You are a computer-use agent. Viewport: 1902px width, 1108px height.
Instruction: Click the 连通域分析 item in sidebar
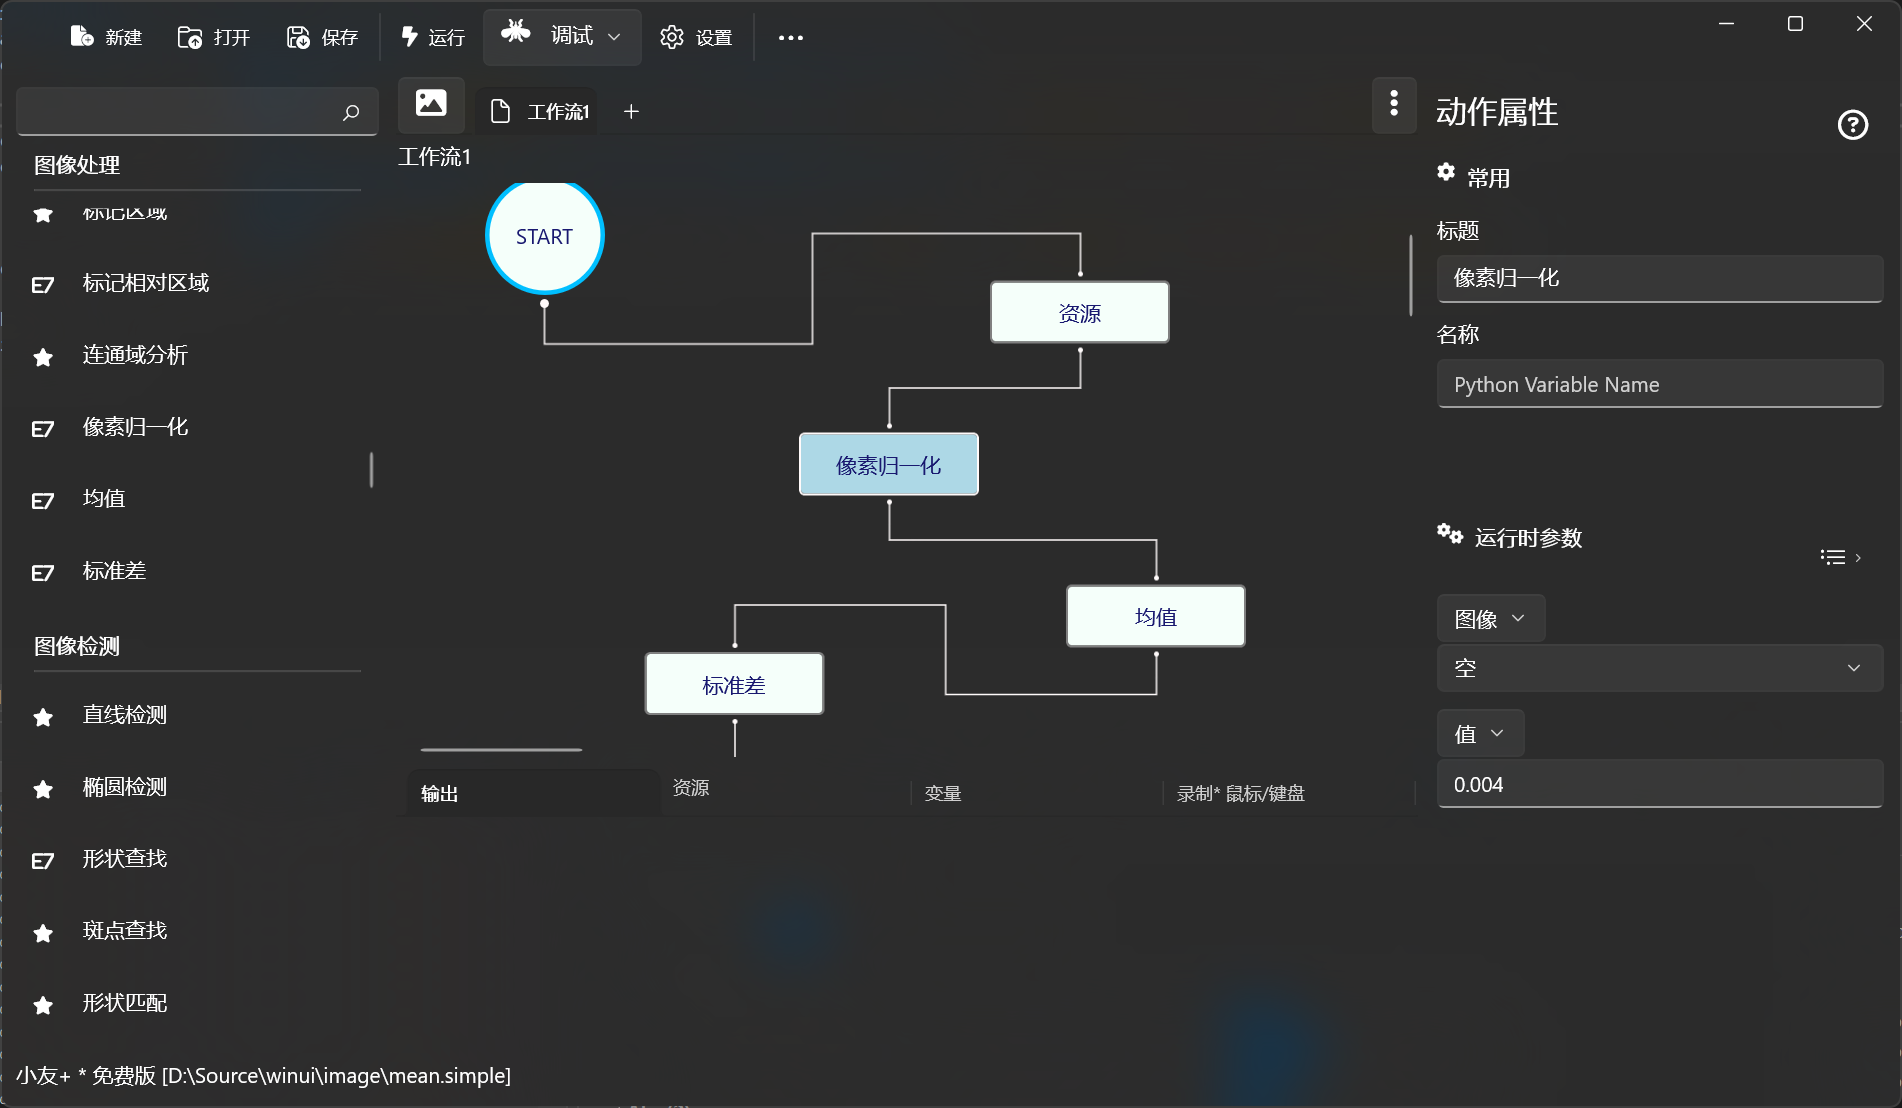click(135, 355)
